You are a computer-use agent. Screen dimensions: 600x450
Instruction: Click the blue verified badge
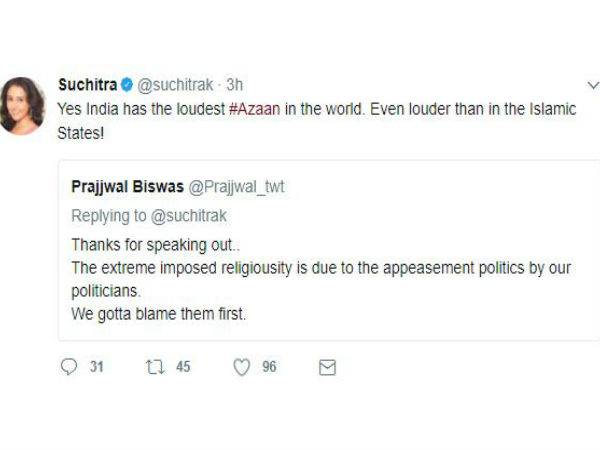(127, 85)
